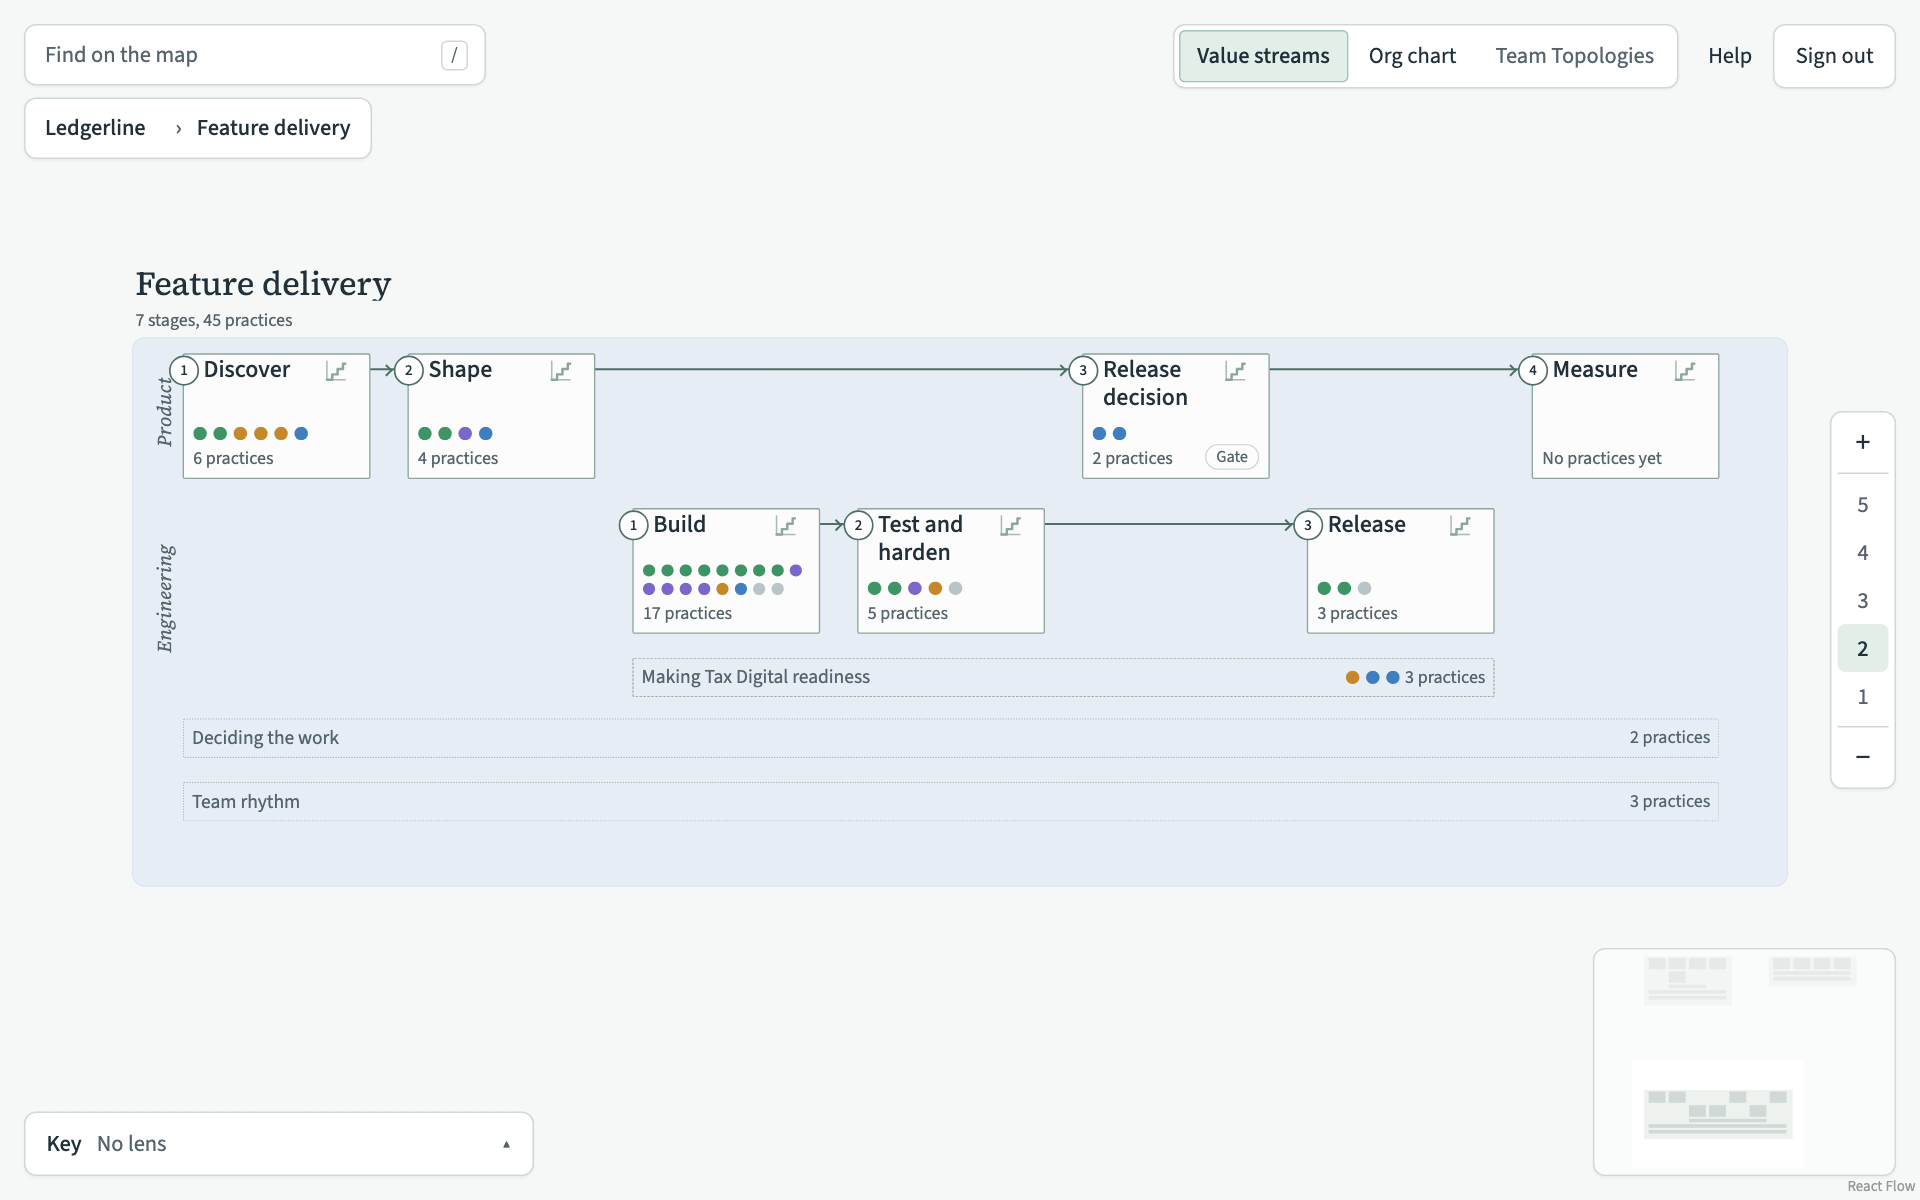Open the maturity chart icon on Shape stage
The width and height of the screenshot is (1920, 1200).
(561, 371)
